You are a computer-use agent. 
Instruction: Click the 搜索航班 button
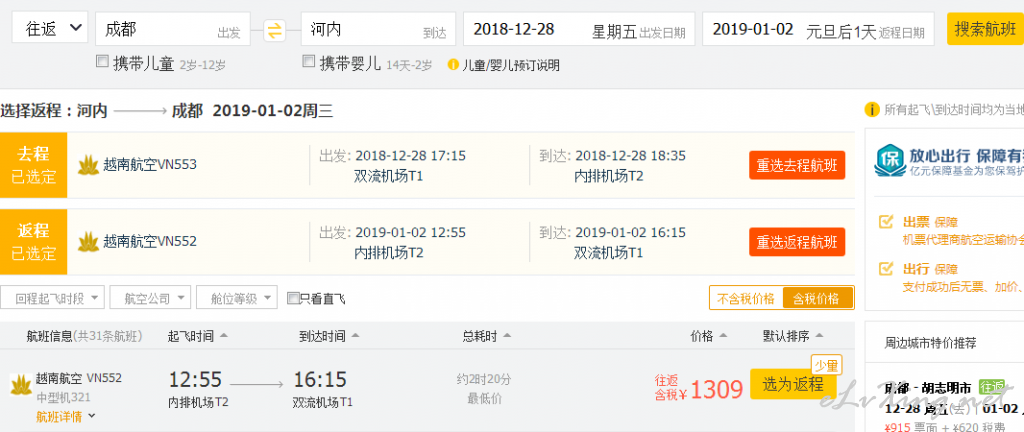[x=985, y=29]
